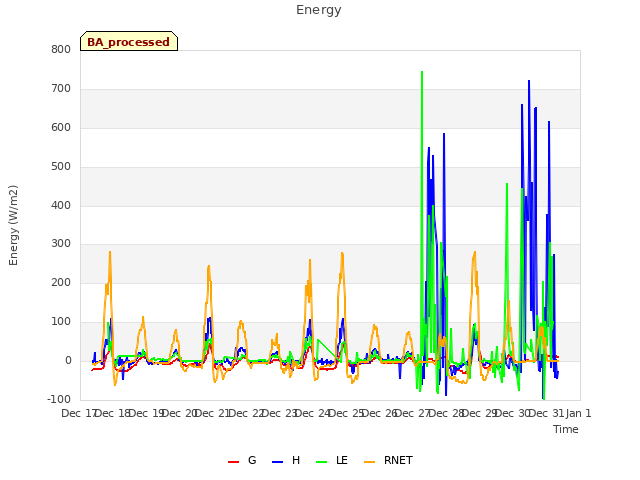
Task: Click the orange RNET legend swatch
Action: (369, 462)
